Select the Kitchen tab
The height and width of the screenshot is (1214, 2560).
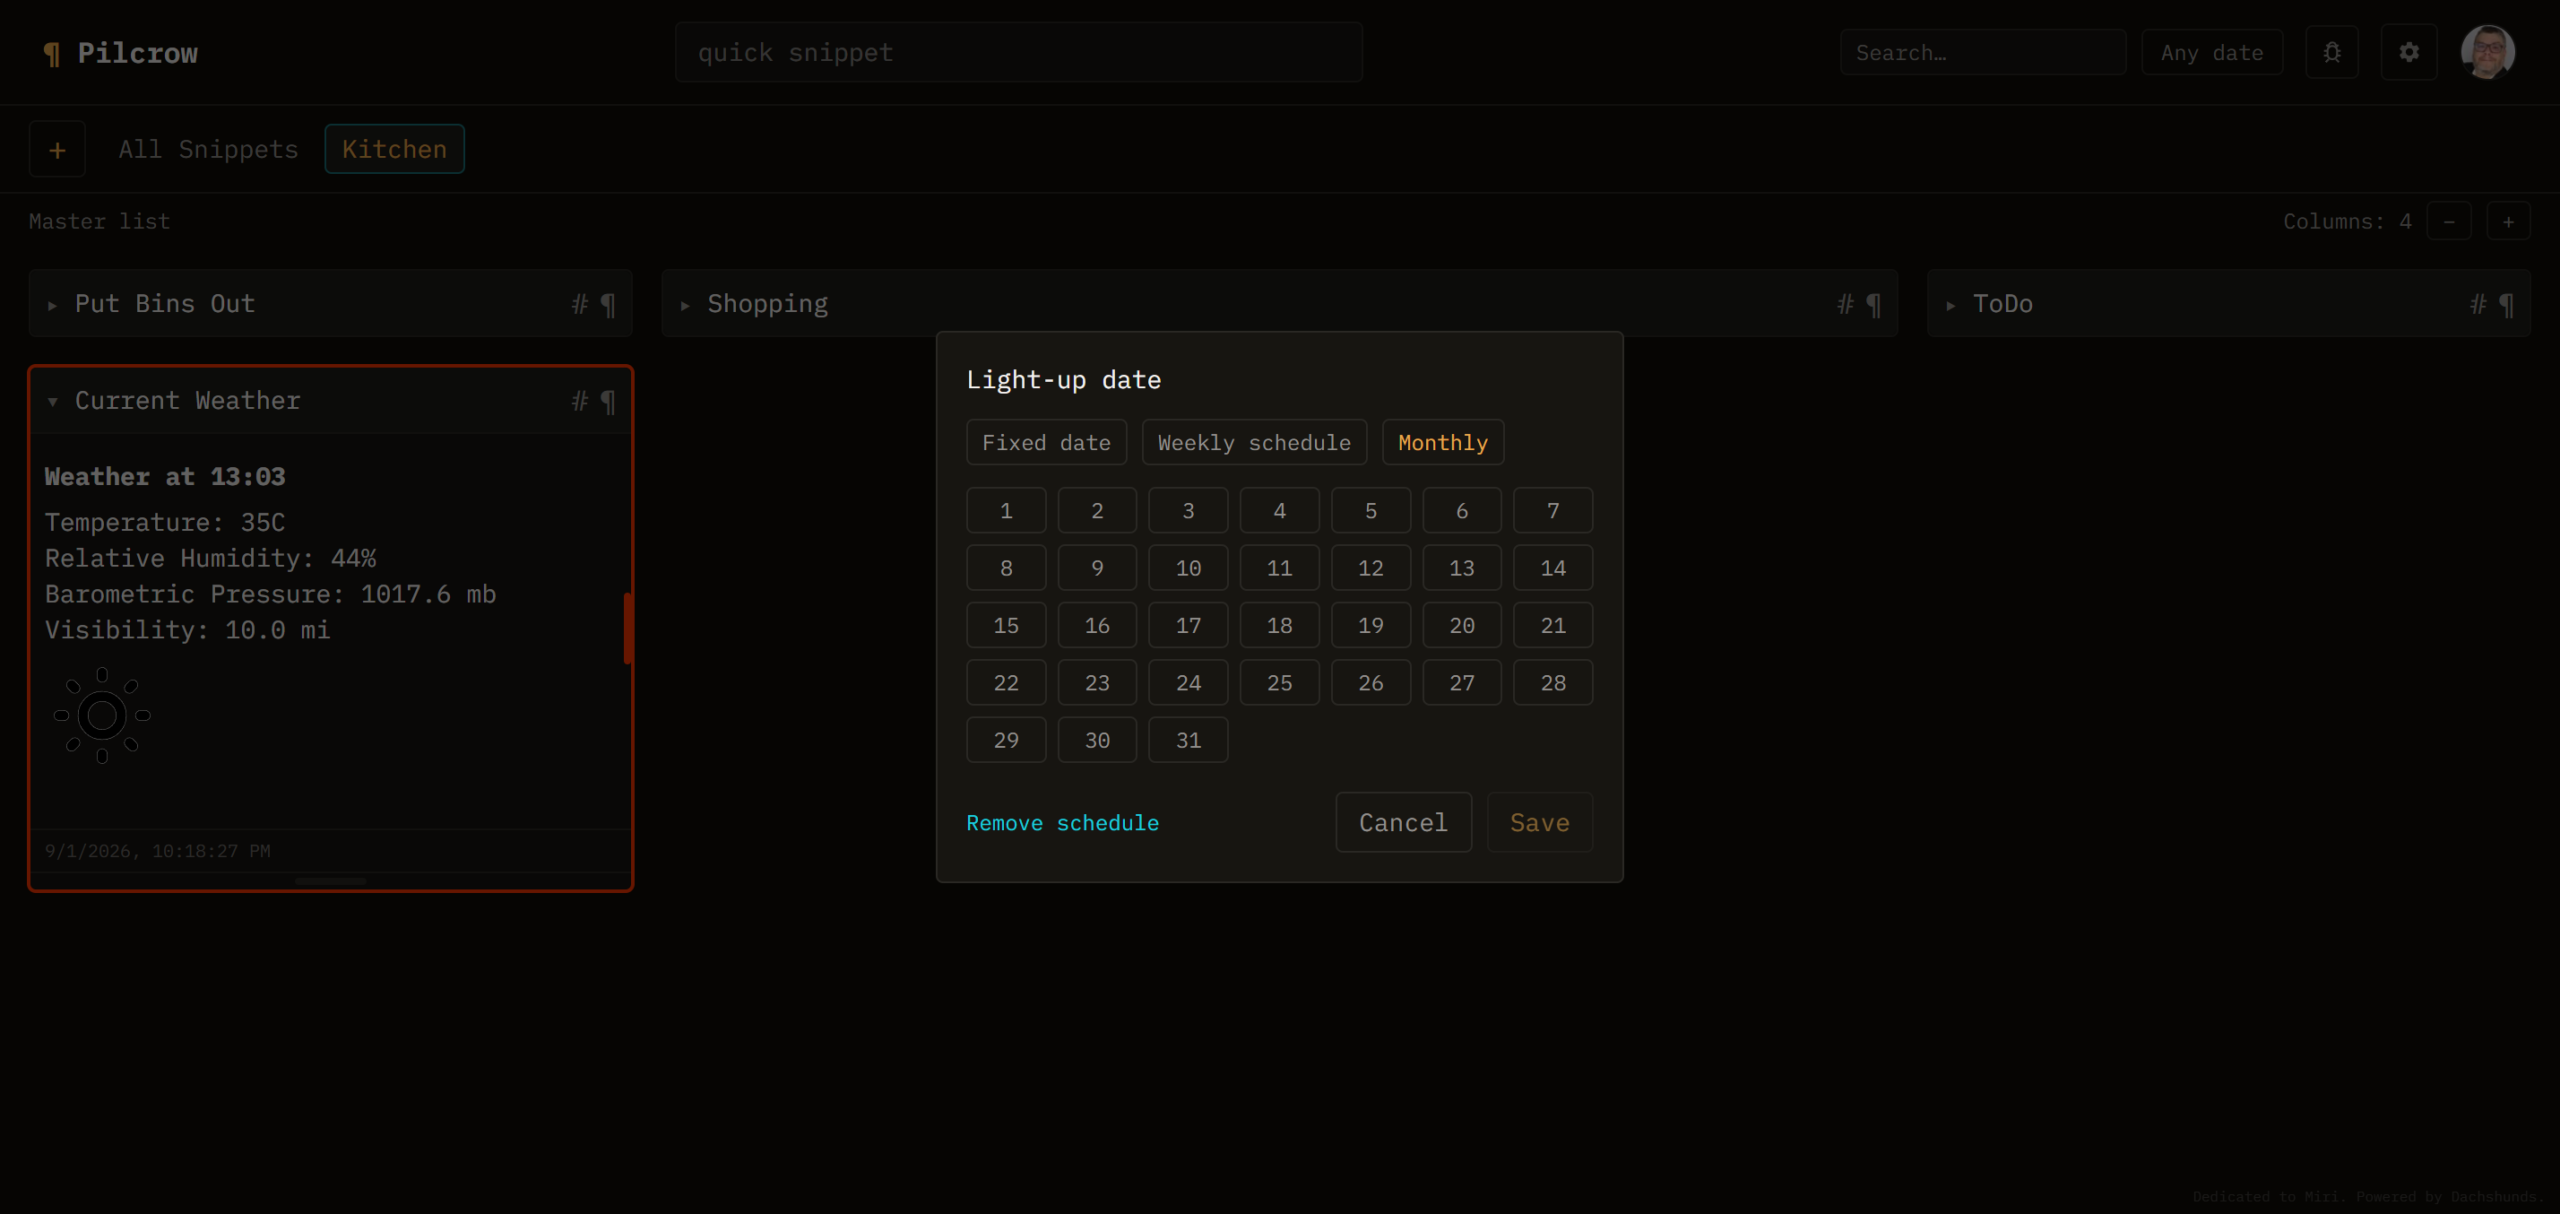(x=394, y=149)
